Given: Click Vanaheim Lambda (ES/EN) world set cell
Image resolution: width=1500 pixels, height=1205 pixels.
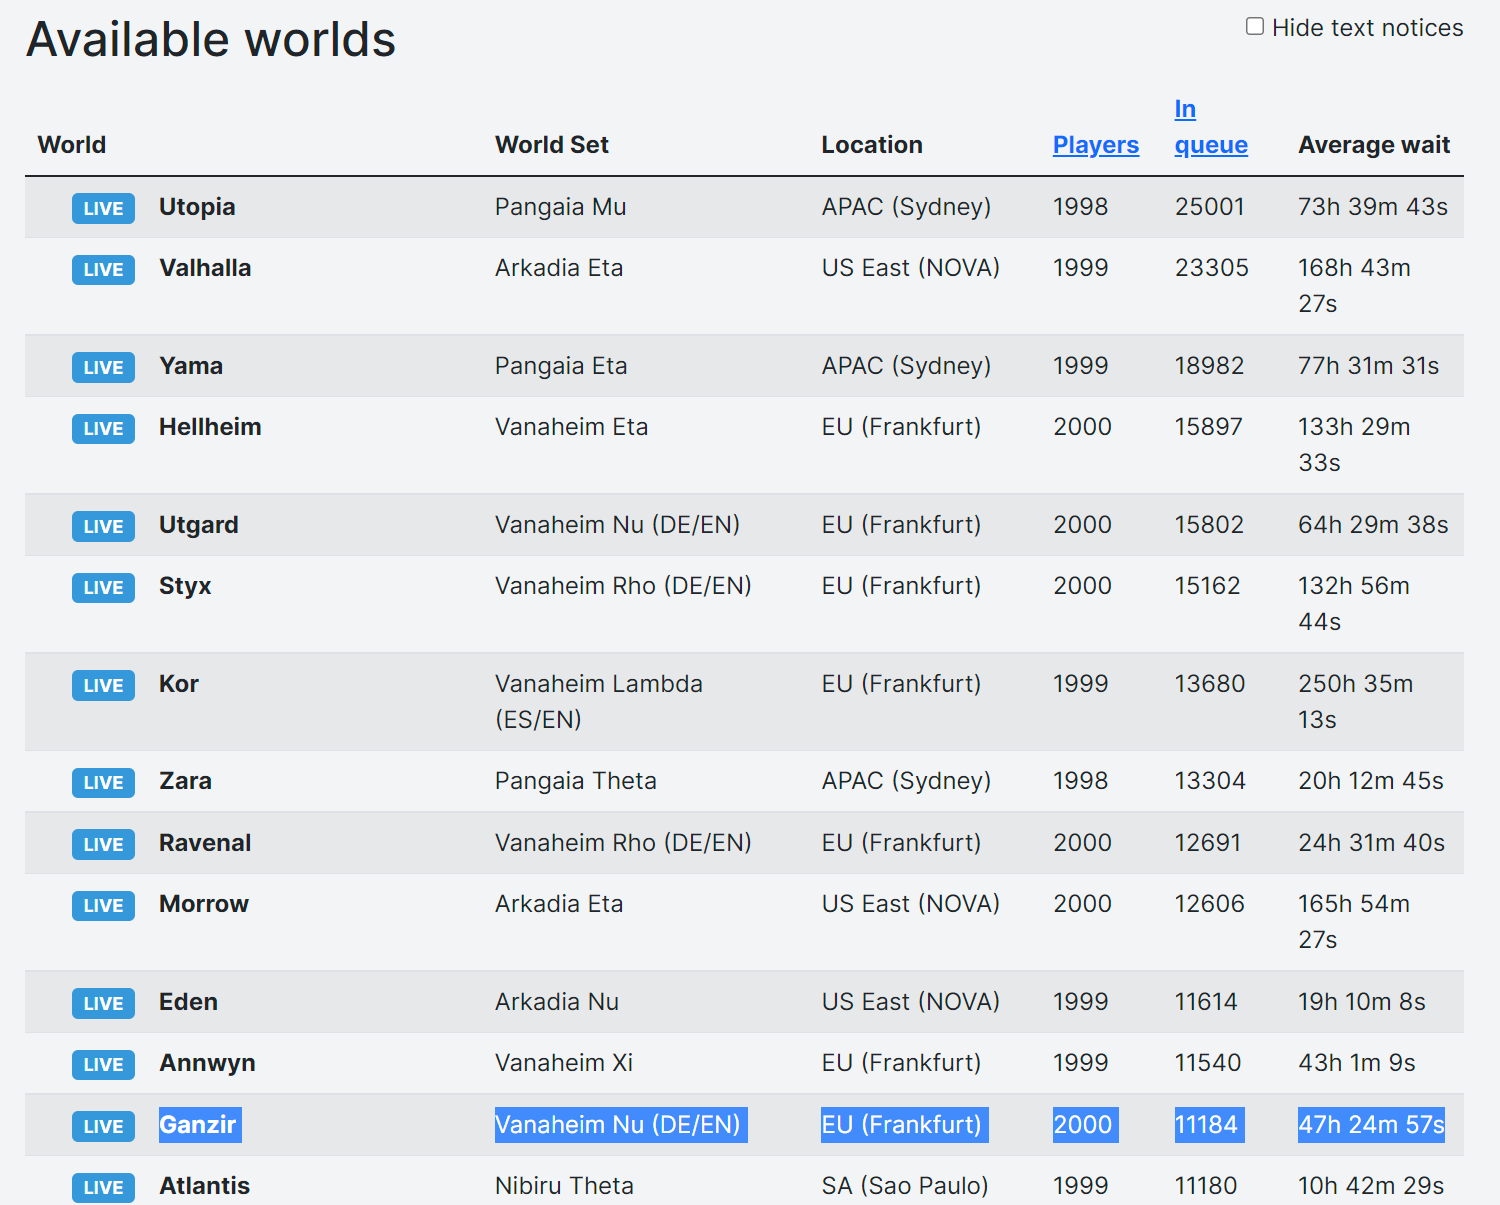Looking at the screenshot, I should click(x=599, y=702).
